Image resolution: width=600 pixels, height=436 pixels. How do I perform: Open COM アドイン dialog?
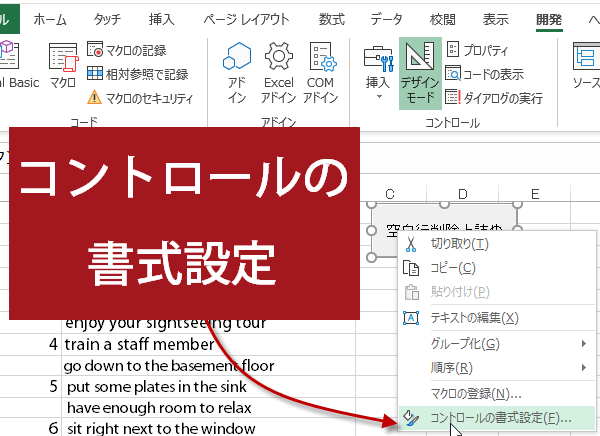321,70
